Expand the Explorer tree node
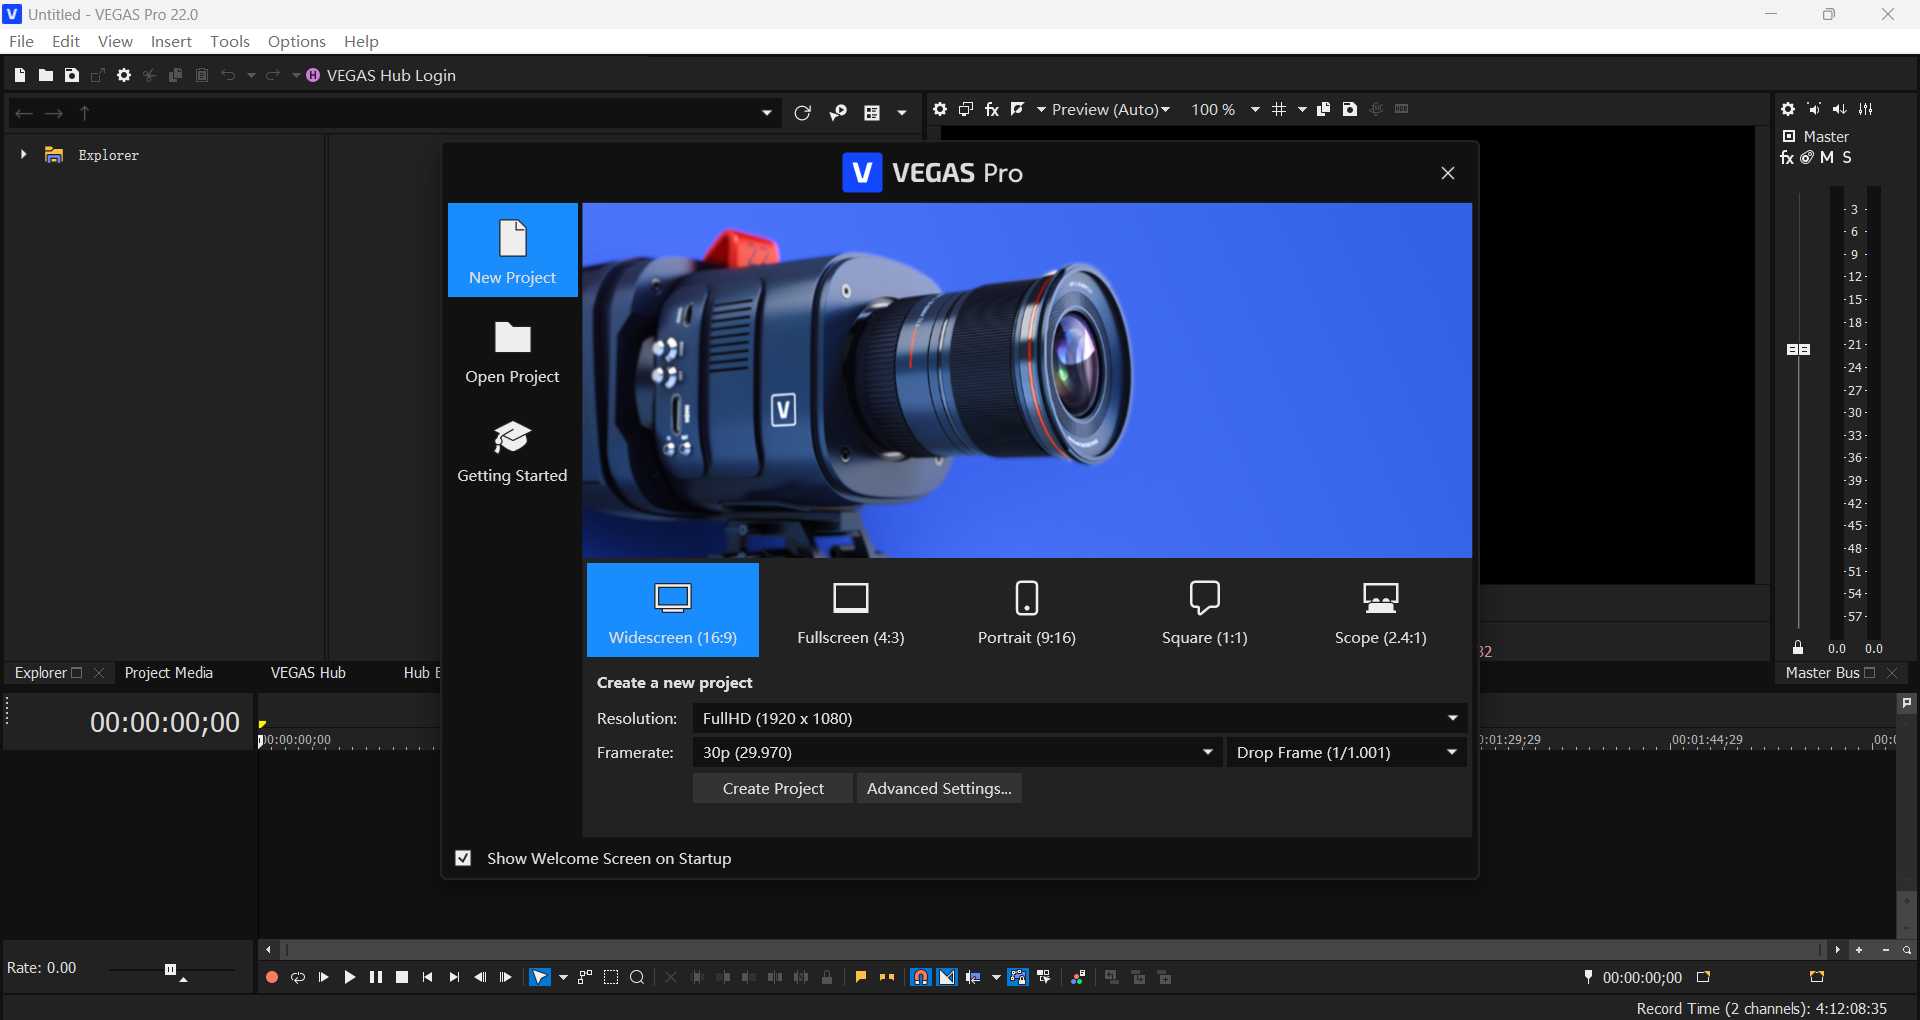1920x1020 pixels. 23,154
